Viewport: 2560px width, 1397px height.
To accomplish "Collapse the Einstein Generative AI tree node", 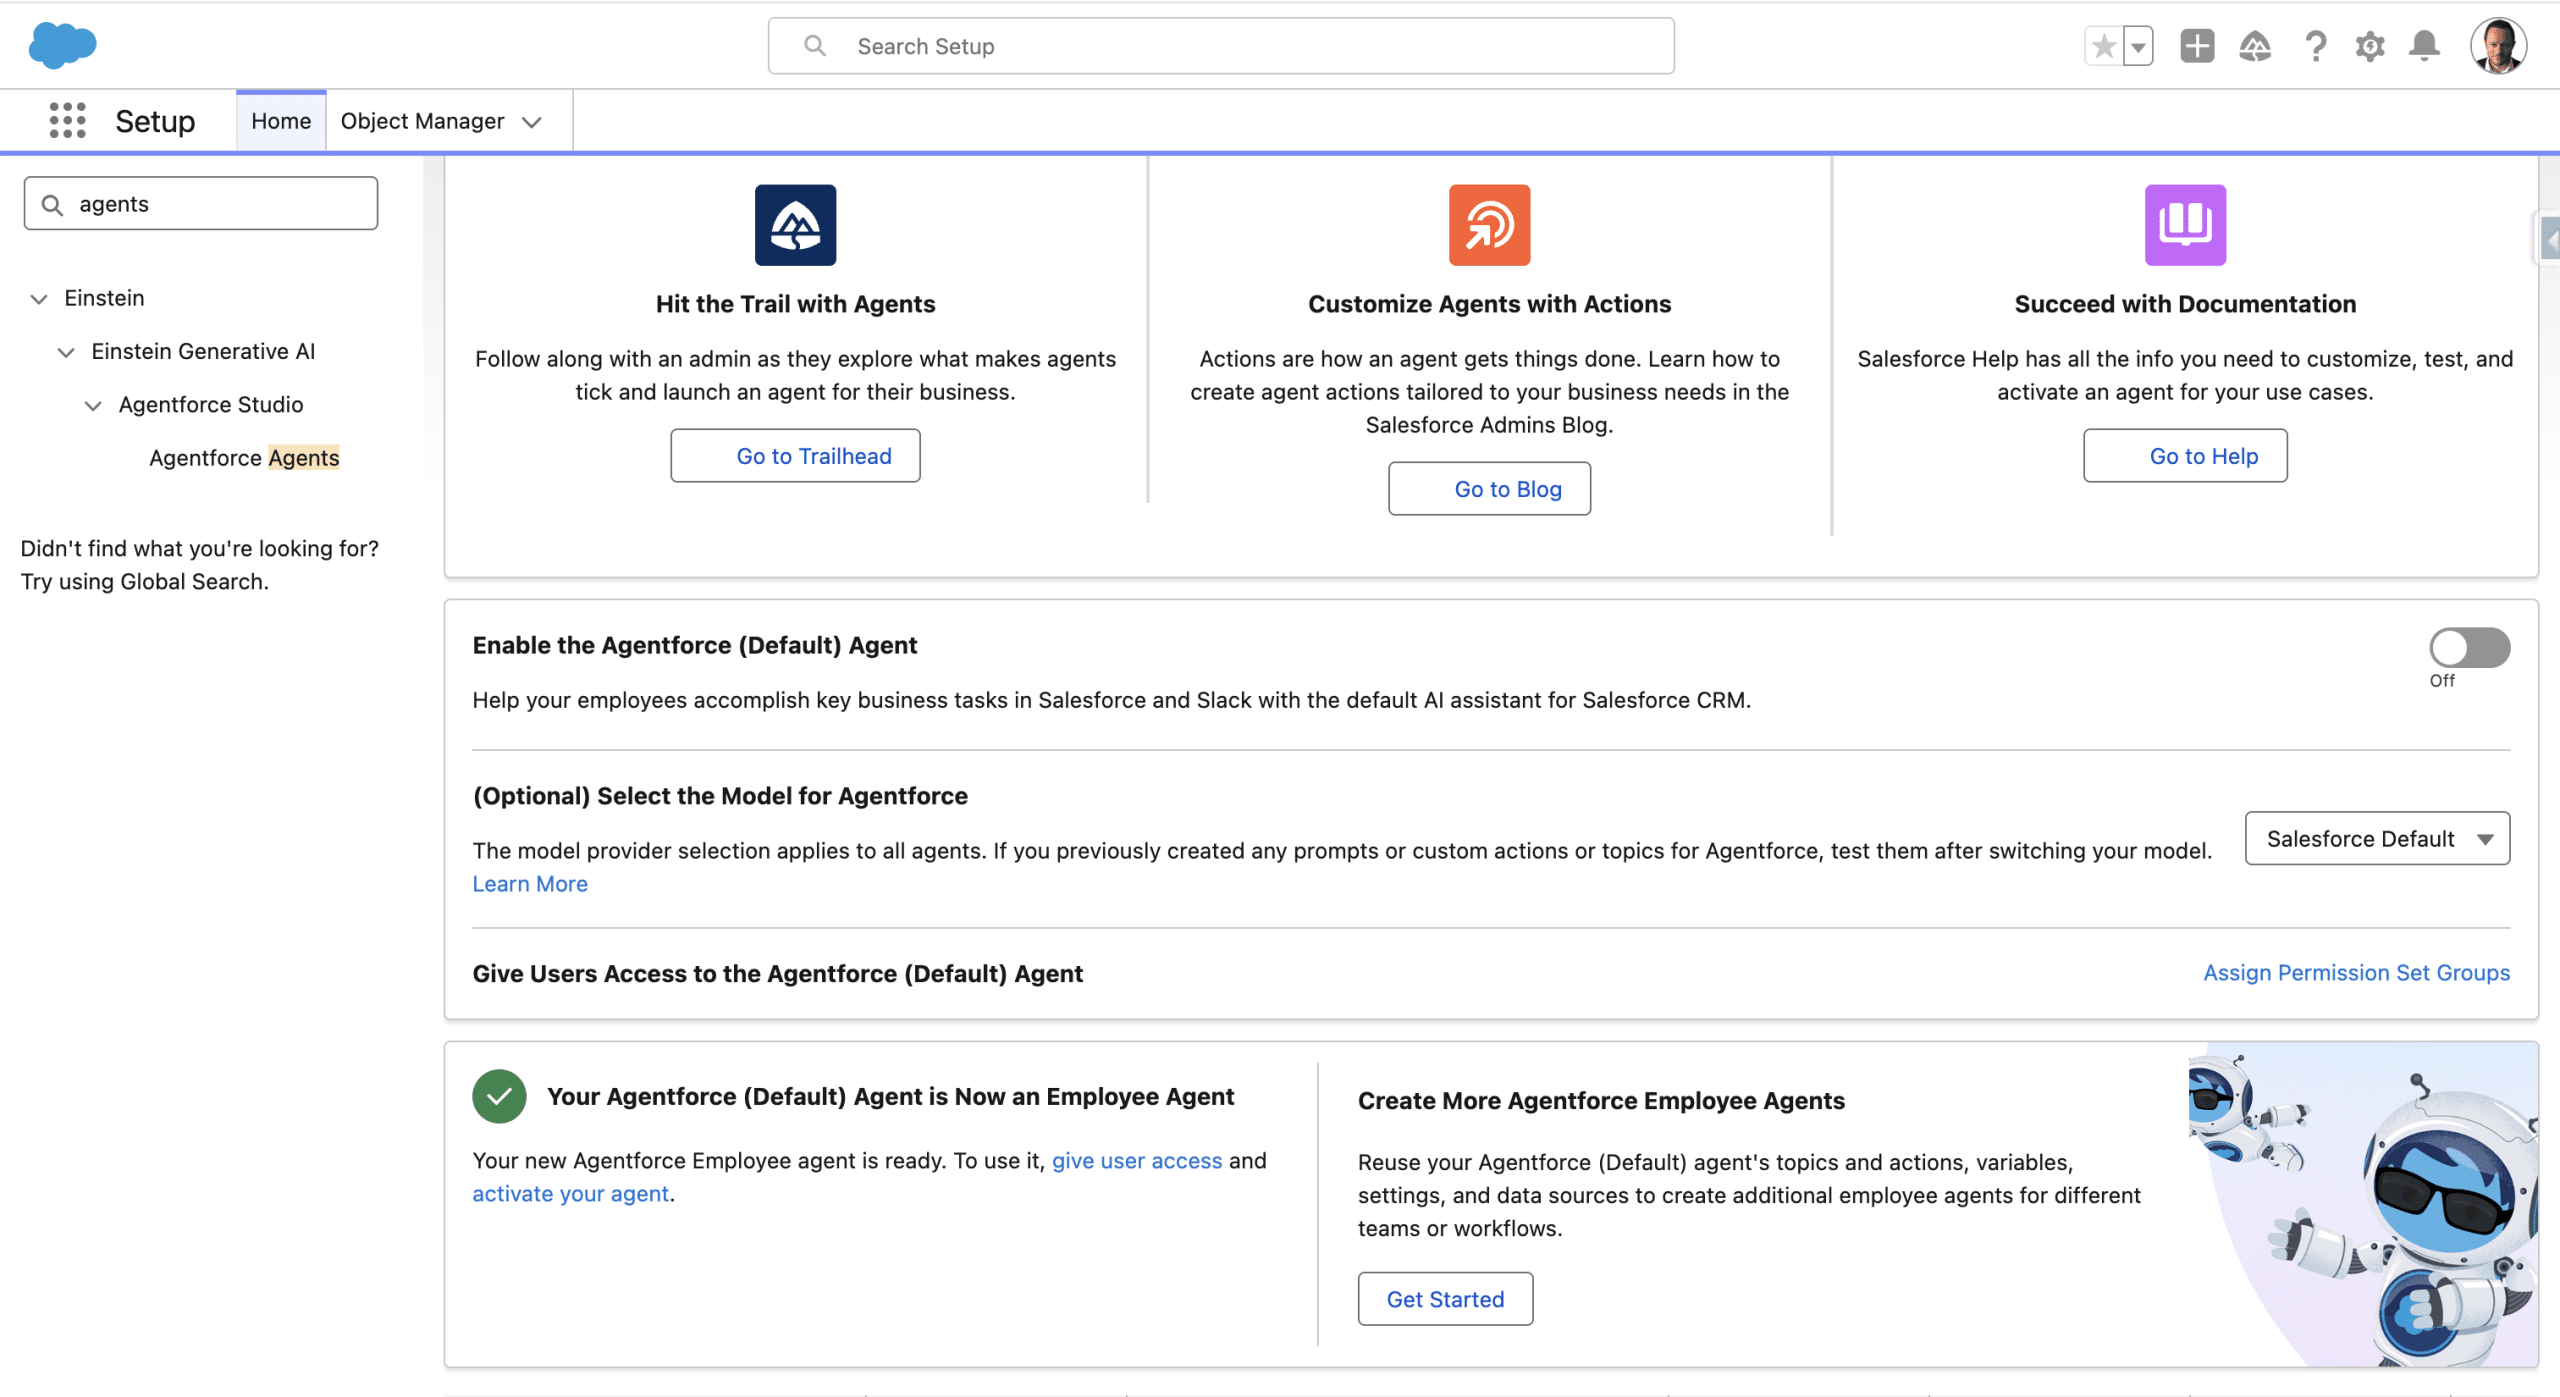I will pyautogui.click(x=66, y=352).
